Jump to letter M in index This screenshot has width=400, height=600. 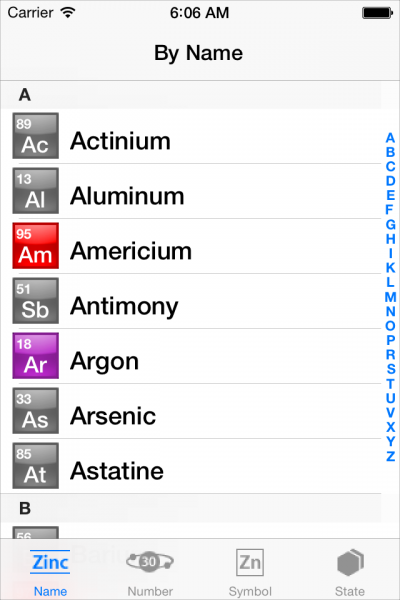[x=390, y=297]
